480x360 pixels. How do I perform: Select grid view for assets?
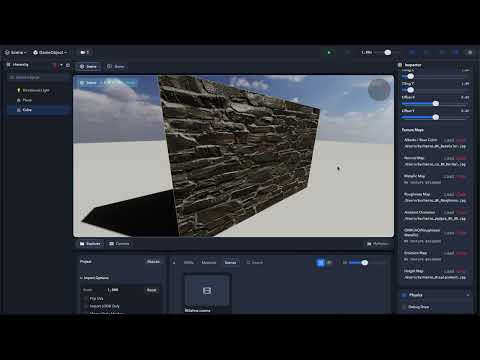pos(320,263)
